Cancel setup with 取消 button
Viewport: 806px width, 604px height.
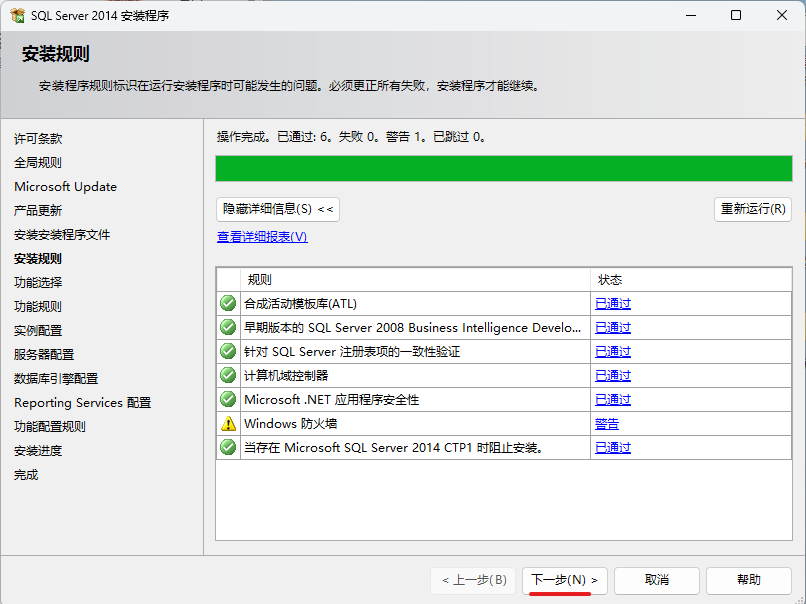pyautogui.click(x=656, y=580)
